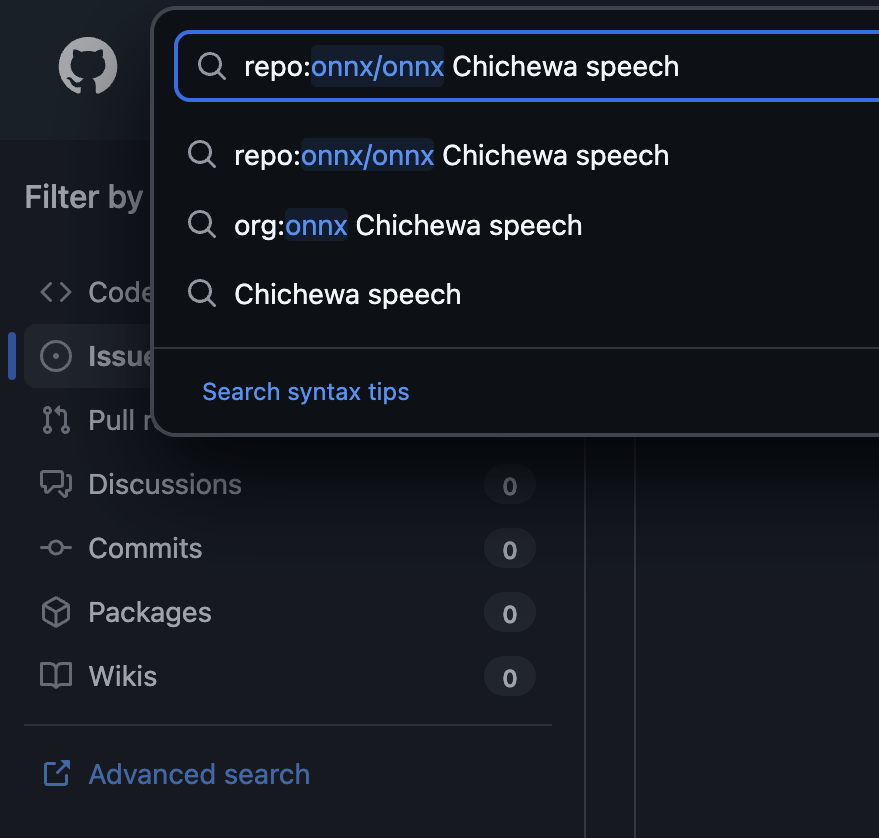Click the Packages cube icon
The width and height of the screenshot is (879, 838).
(x=56, y=612)
